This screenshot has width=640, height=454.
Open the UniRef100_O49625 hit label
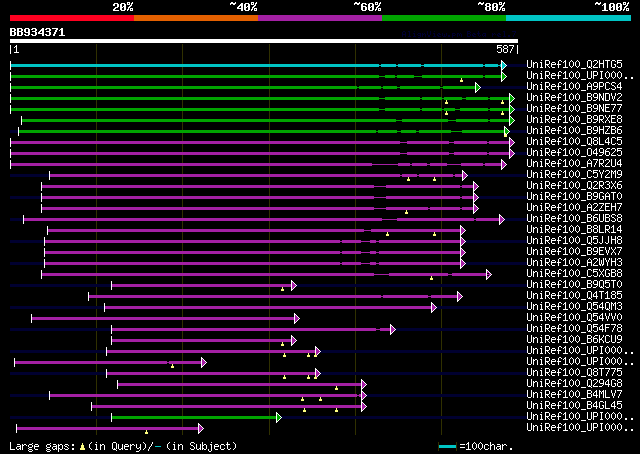tap(574, 153)
